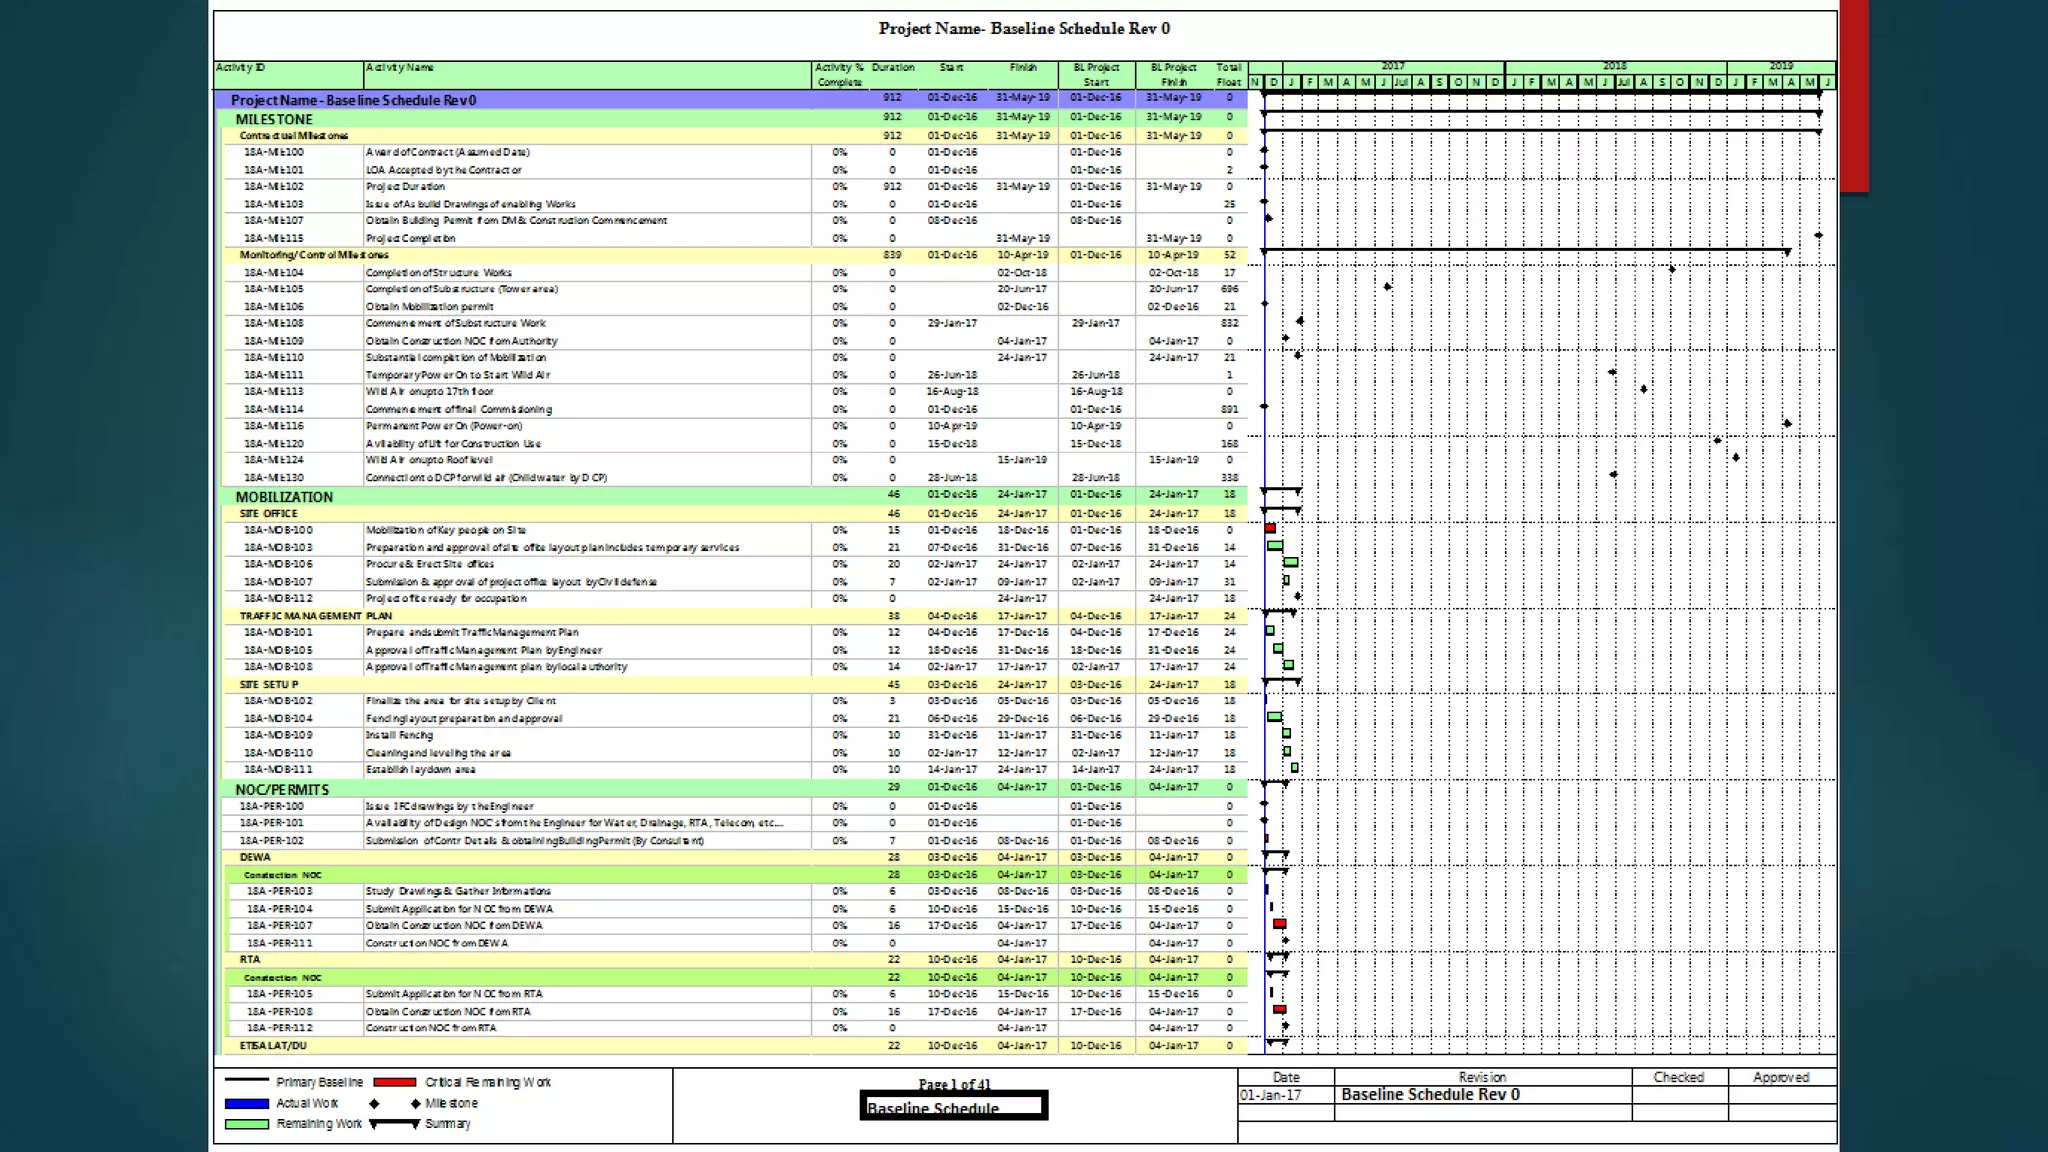
Task: Click the Primary Baseline line legend symbol
Action: (247, 1081)
